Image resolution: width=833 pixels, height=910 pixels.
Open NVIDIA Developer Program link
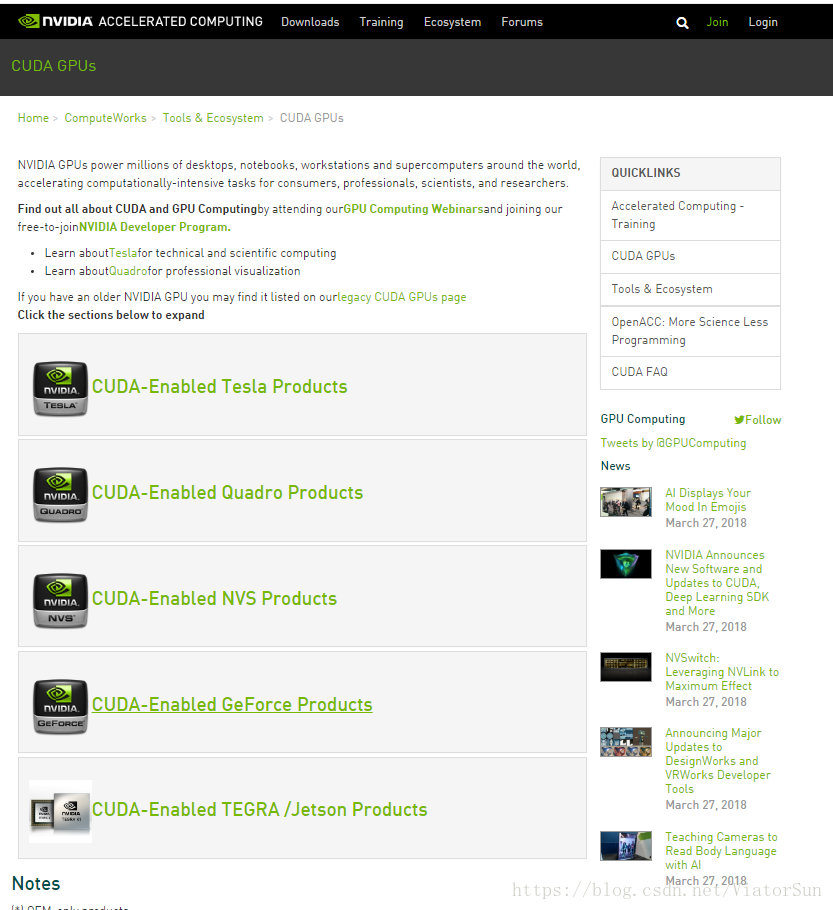click(155, 227)
